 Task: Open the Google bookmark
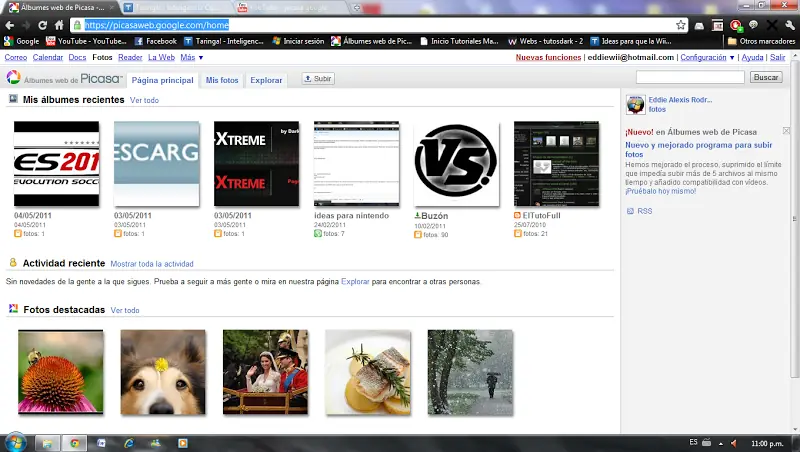point(21,41)
